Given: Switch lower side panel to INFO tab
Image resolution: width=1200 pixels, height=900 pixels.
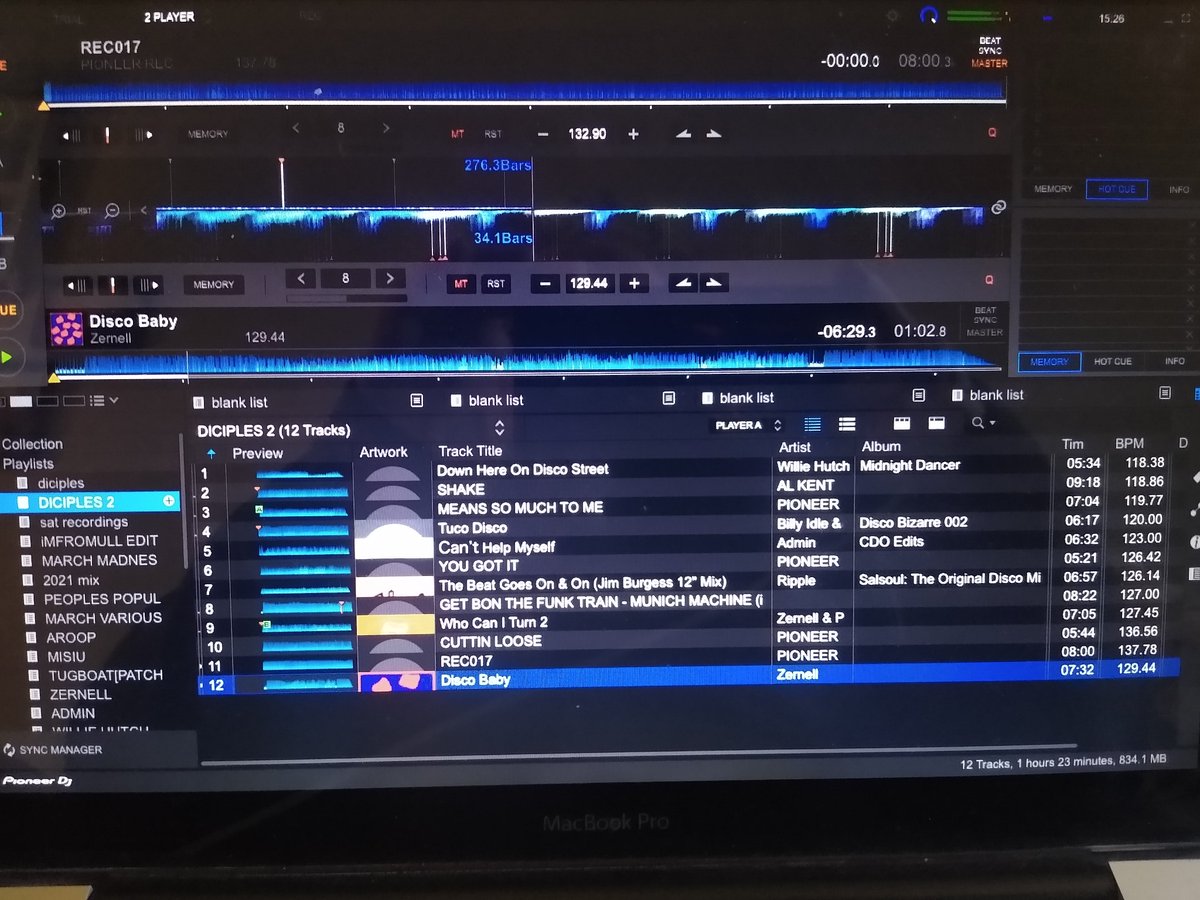Looking at the screenshot, I should tap(1176, 361).
